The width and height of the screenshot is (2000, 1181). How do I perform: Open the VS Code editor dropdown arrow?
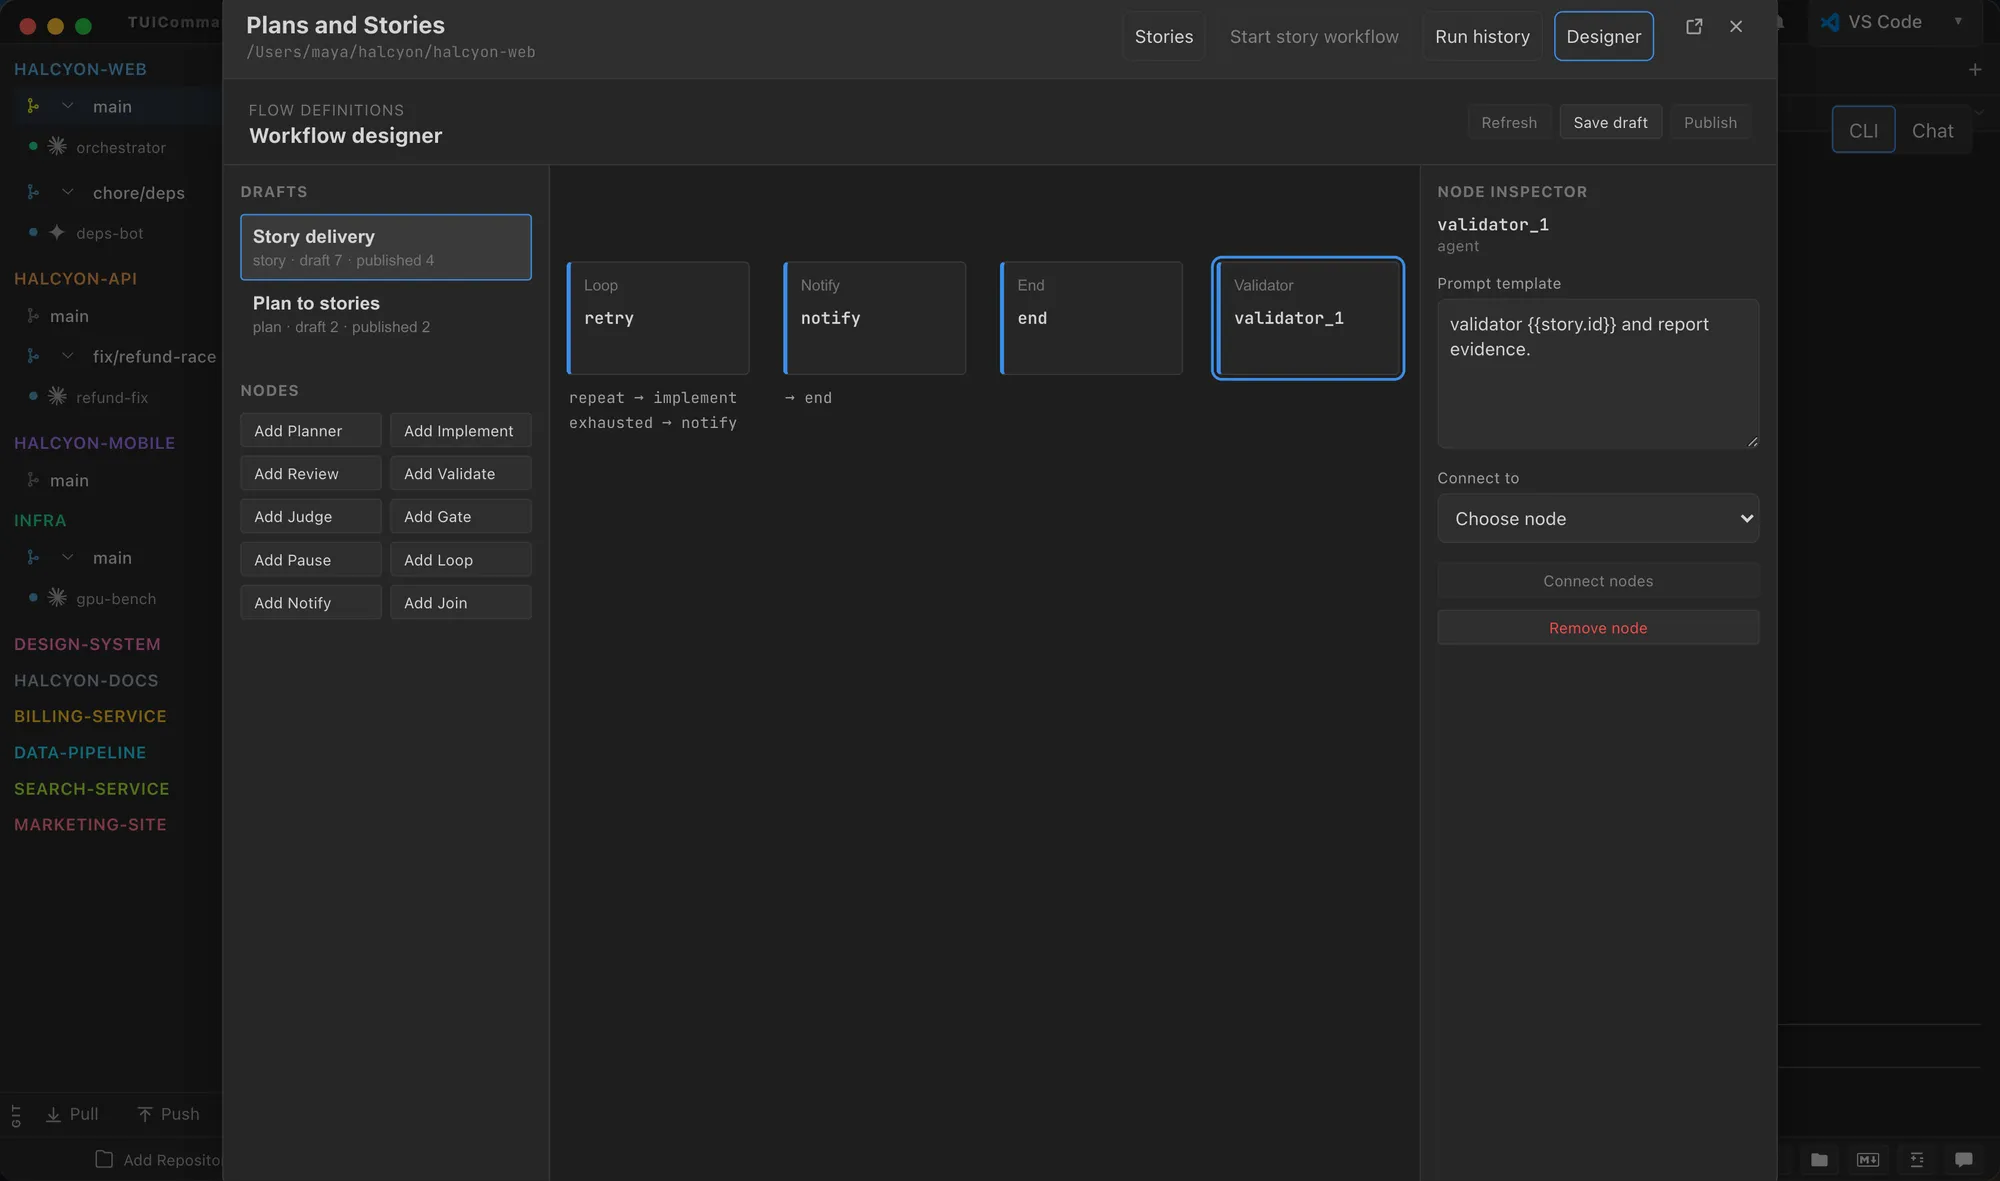(x=1958, y=21)
